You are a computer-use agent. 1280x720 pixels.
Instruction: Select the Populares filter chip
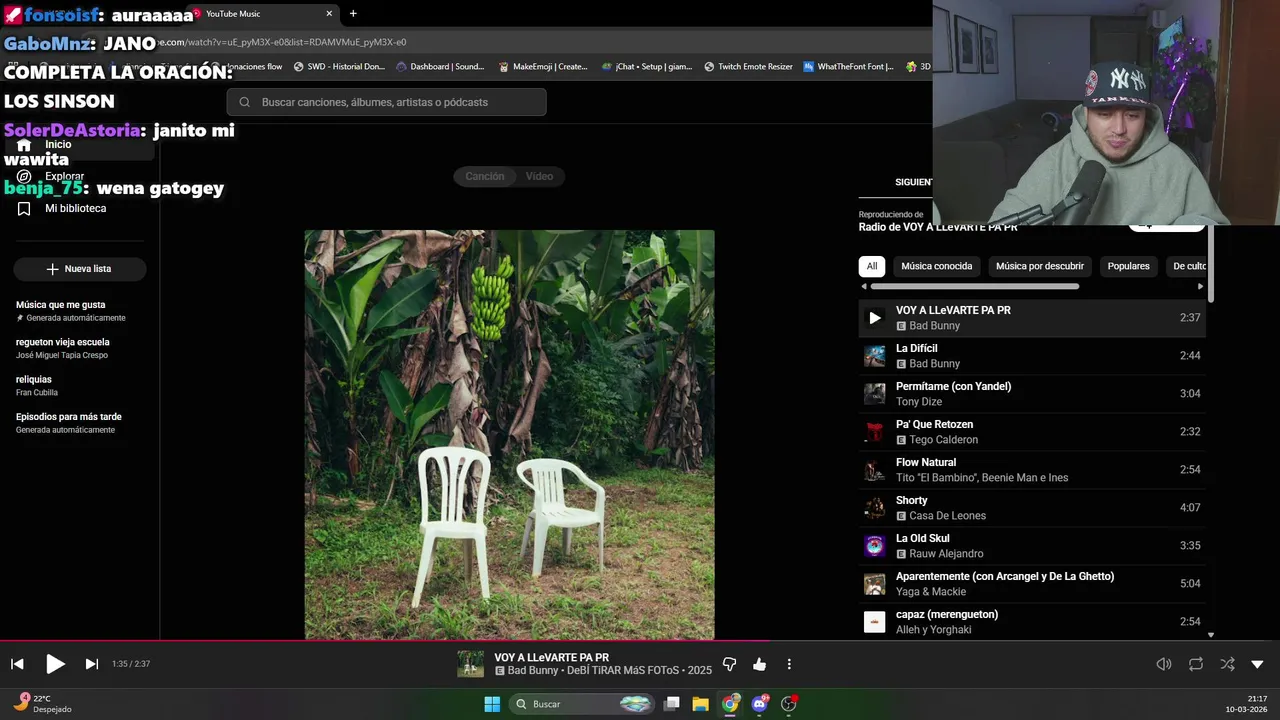tap(1128, 266)
